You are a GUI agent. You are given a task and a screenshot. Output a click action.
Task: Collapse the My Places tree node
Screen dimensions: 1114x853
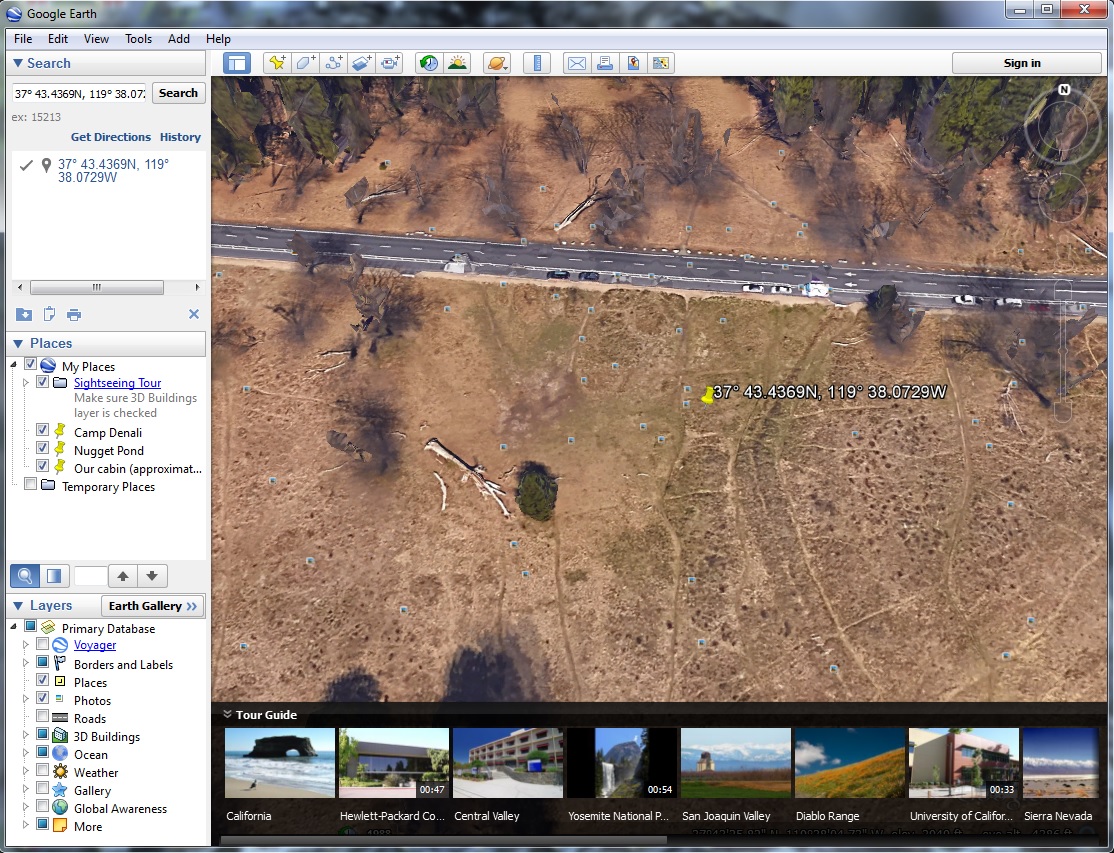[13, 365]
